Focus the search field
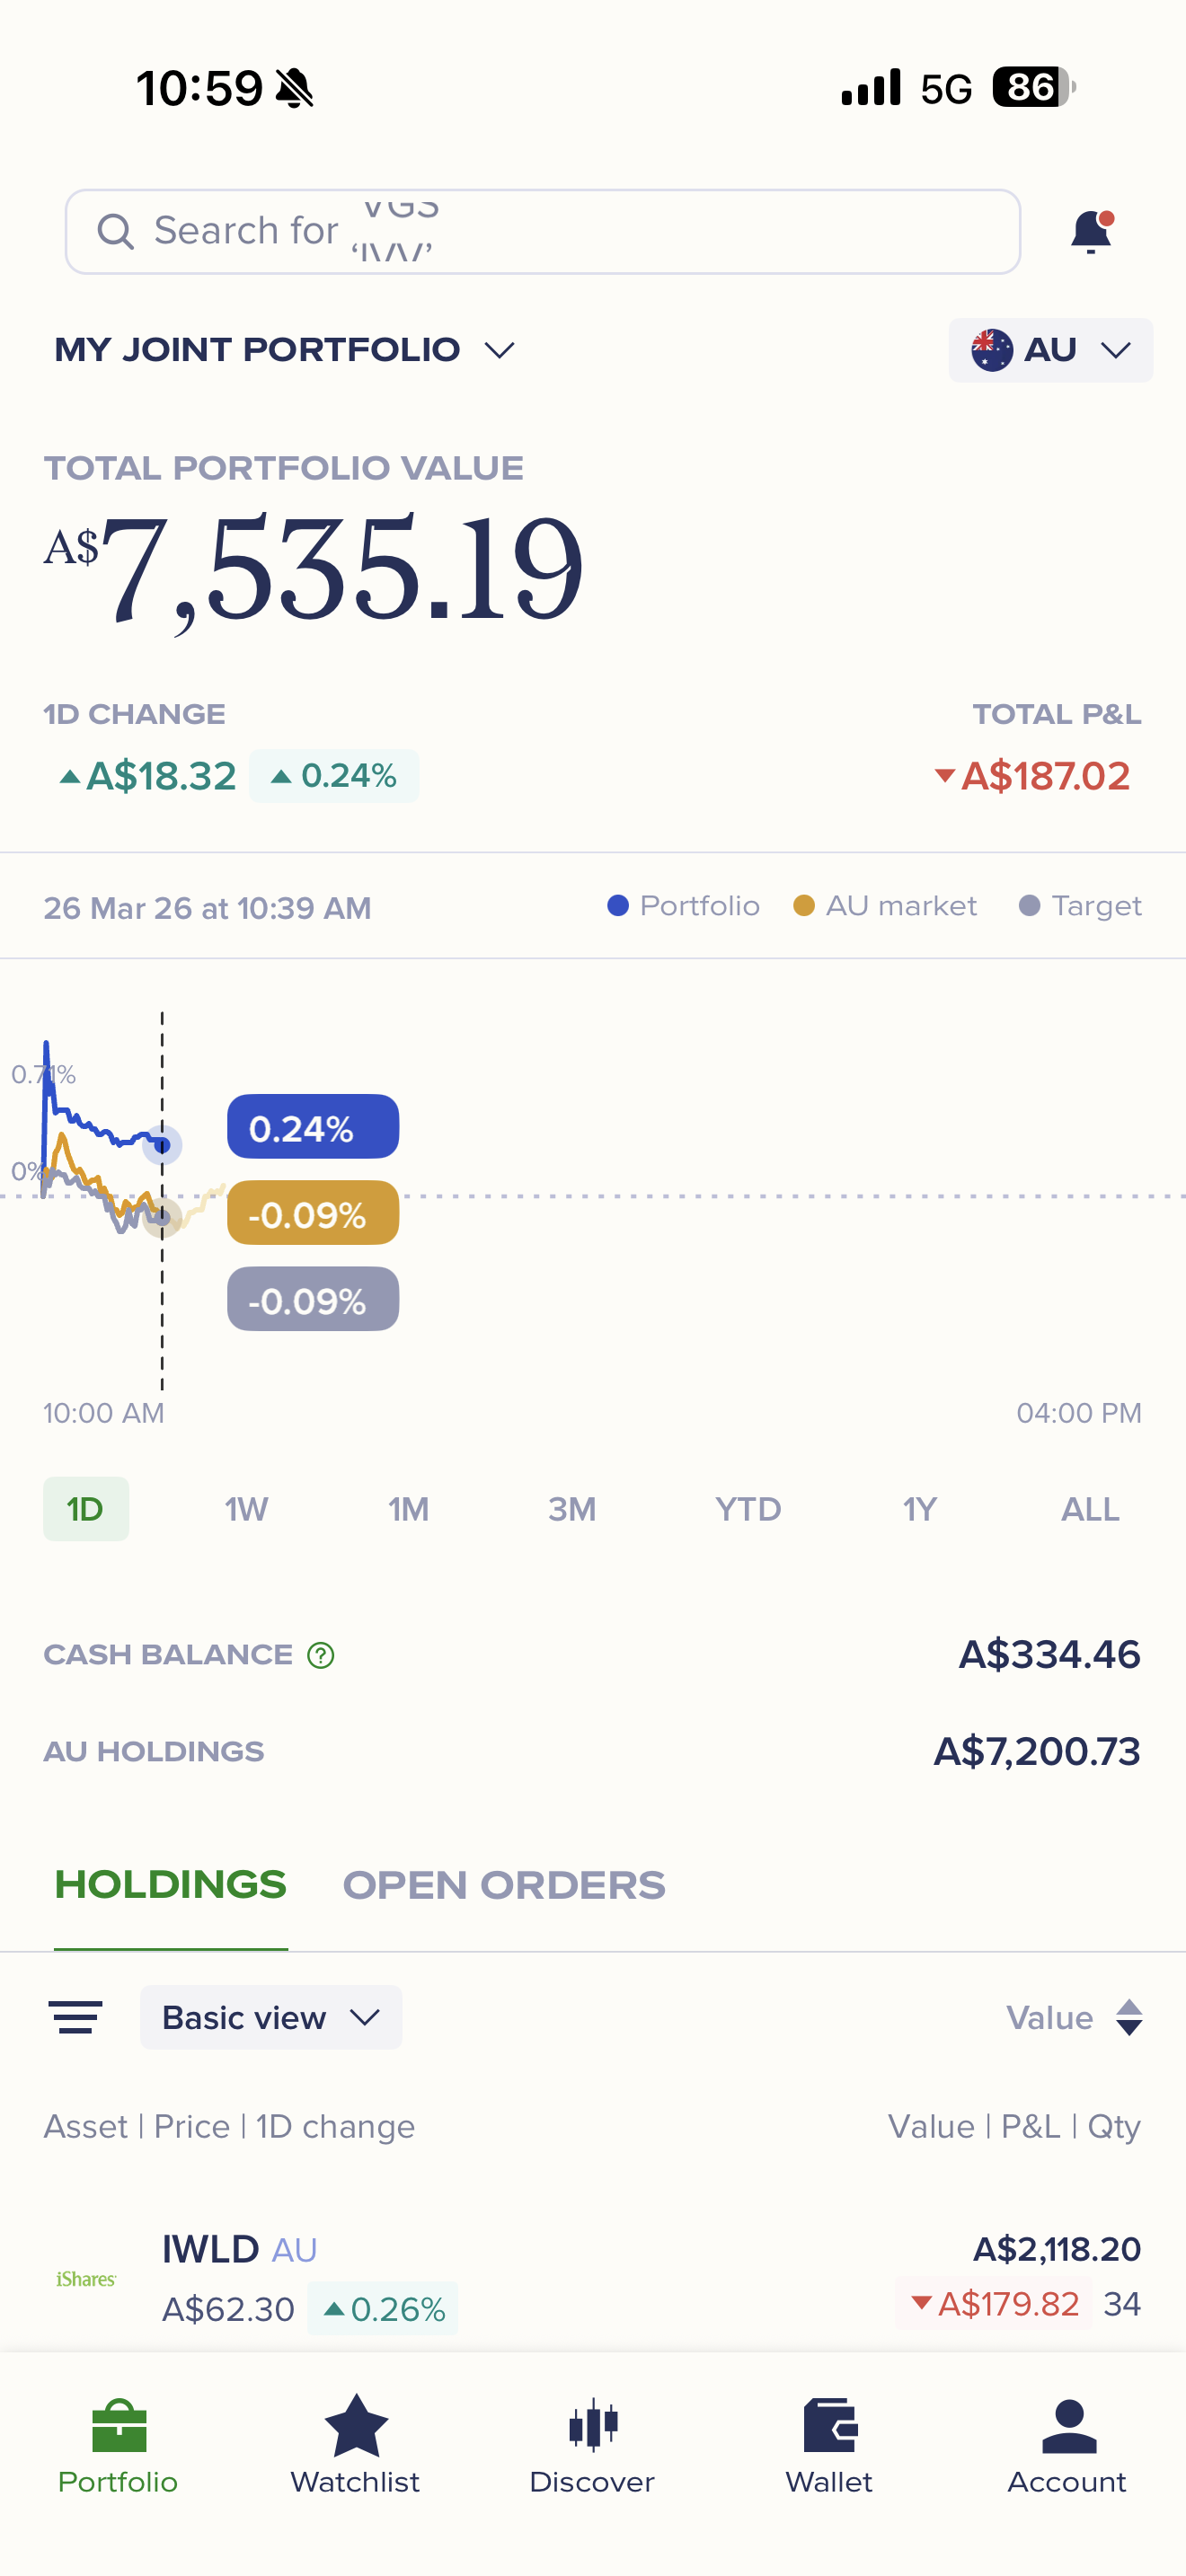 click(543, 232)
